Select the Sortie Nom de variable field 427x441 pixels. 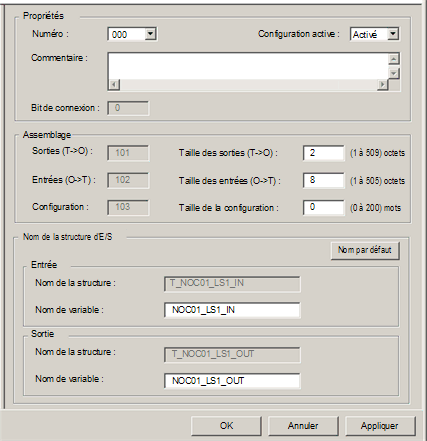[x=232, y=381]
